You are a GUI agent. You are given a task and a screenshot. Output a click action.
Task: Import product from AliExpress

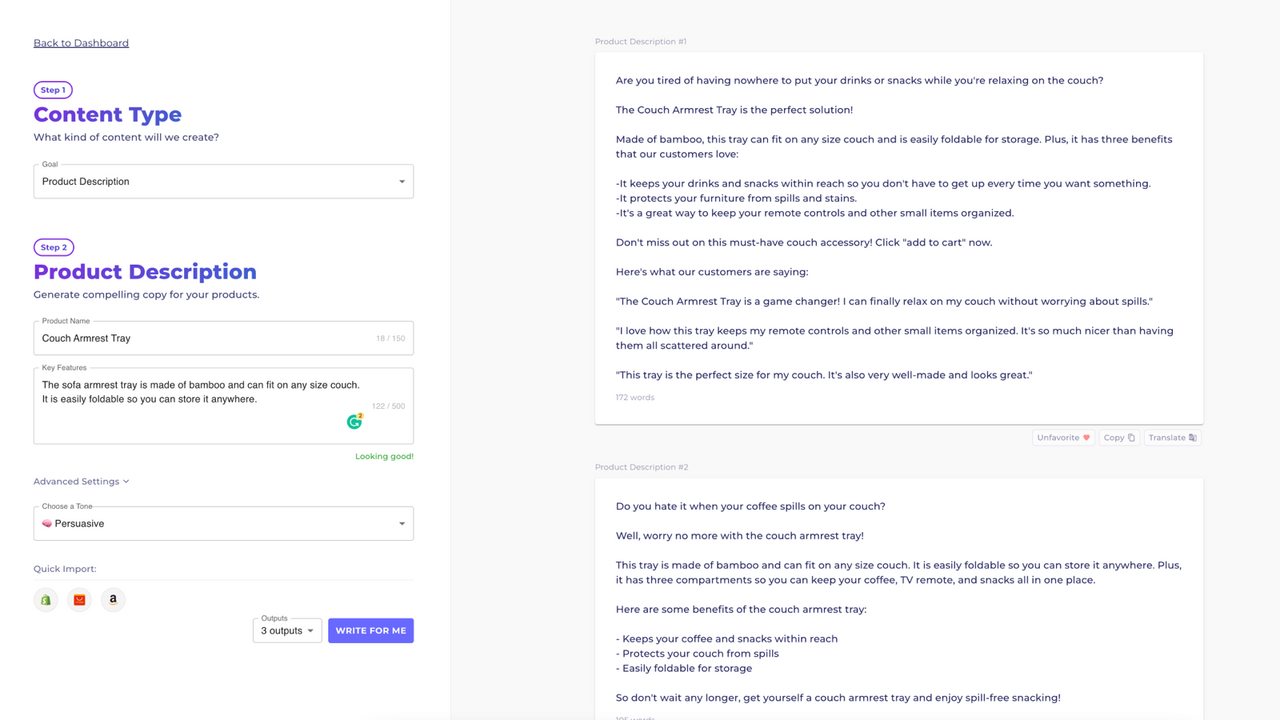point(79,599)
